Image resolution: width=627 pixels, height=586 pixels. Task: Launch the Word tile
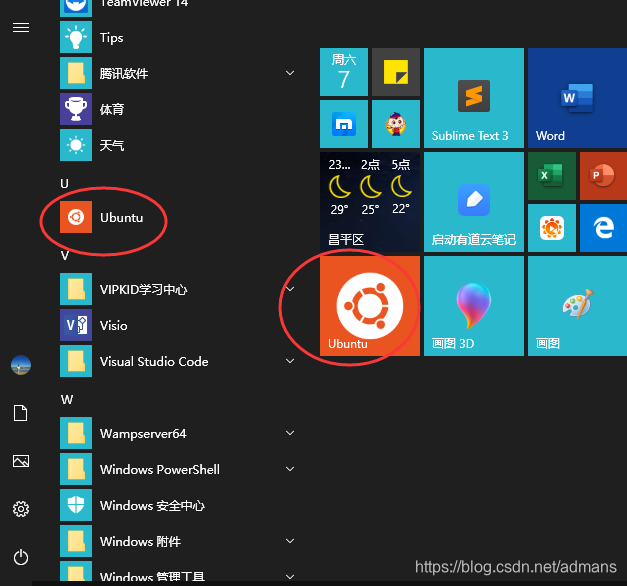(577, 98)
